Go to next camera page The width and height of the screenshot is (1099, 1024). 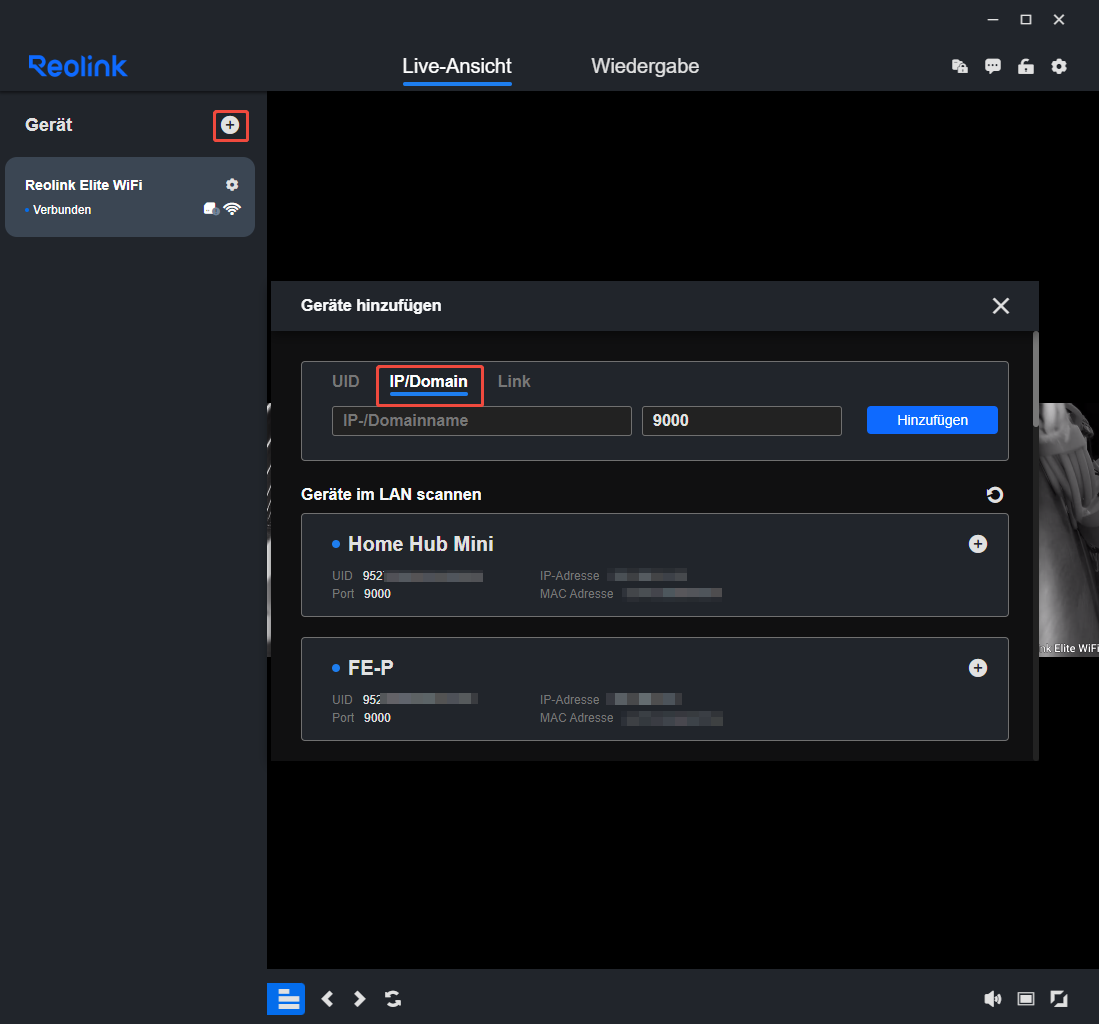[360, 999]
